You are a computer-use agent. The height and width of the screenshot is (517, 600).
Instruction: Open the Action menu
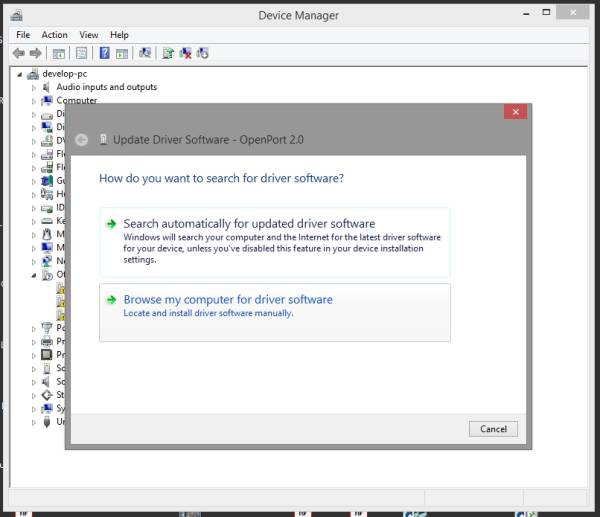pos(54,35)
